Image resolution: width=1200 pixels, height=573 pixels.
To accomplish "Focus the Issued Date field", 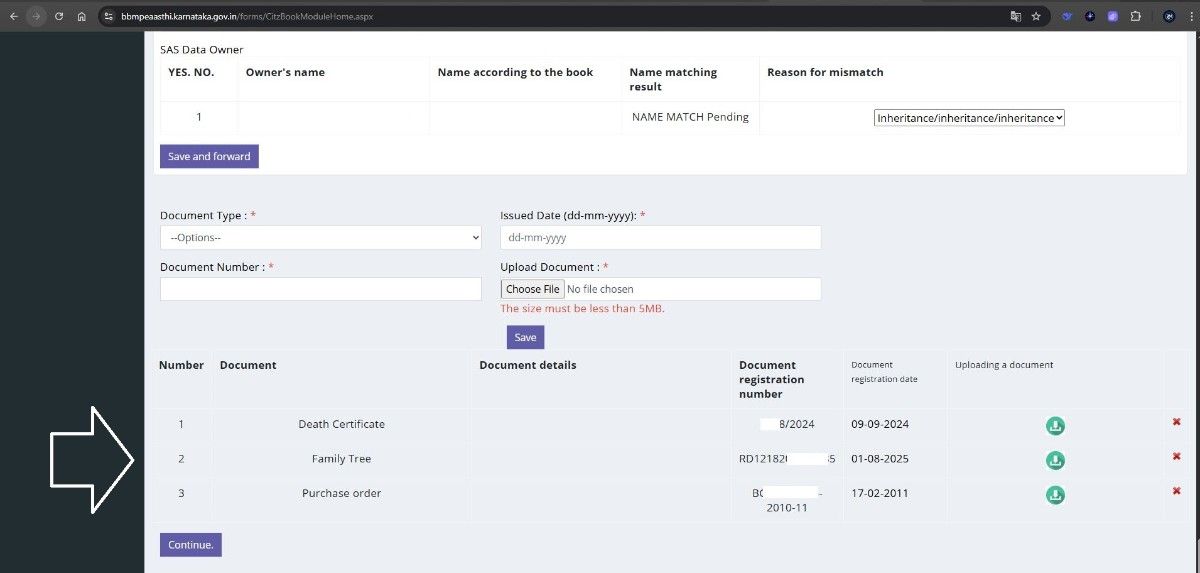I will [660, 238].
